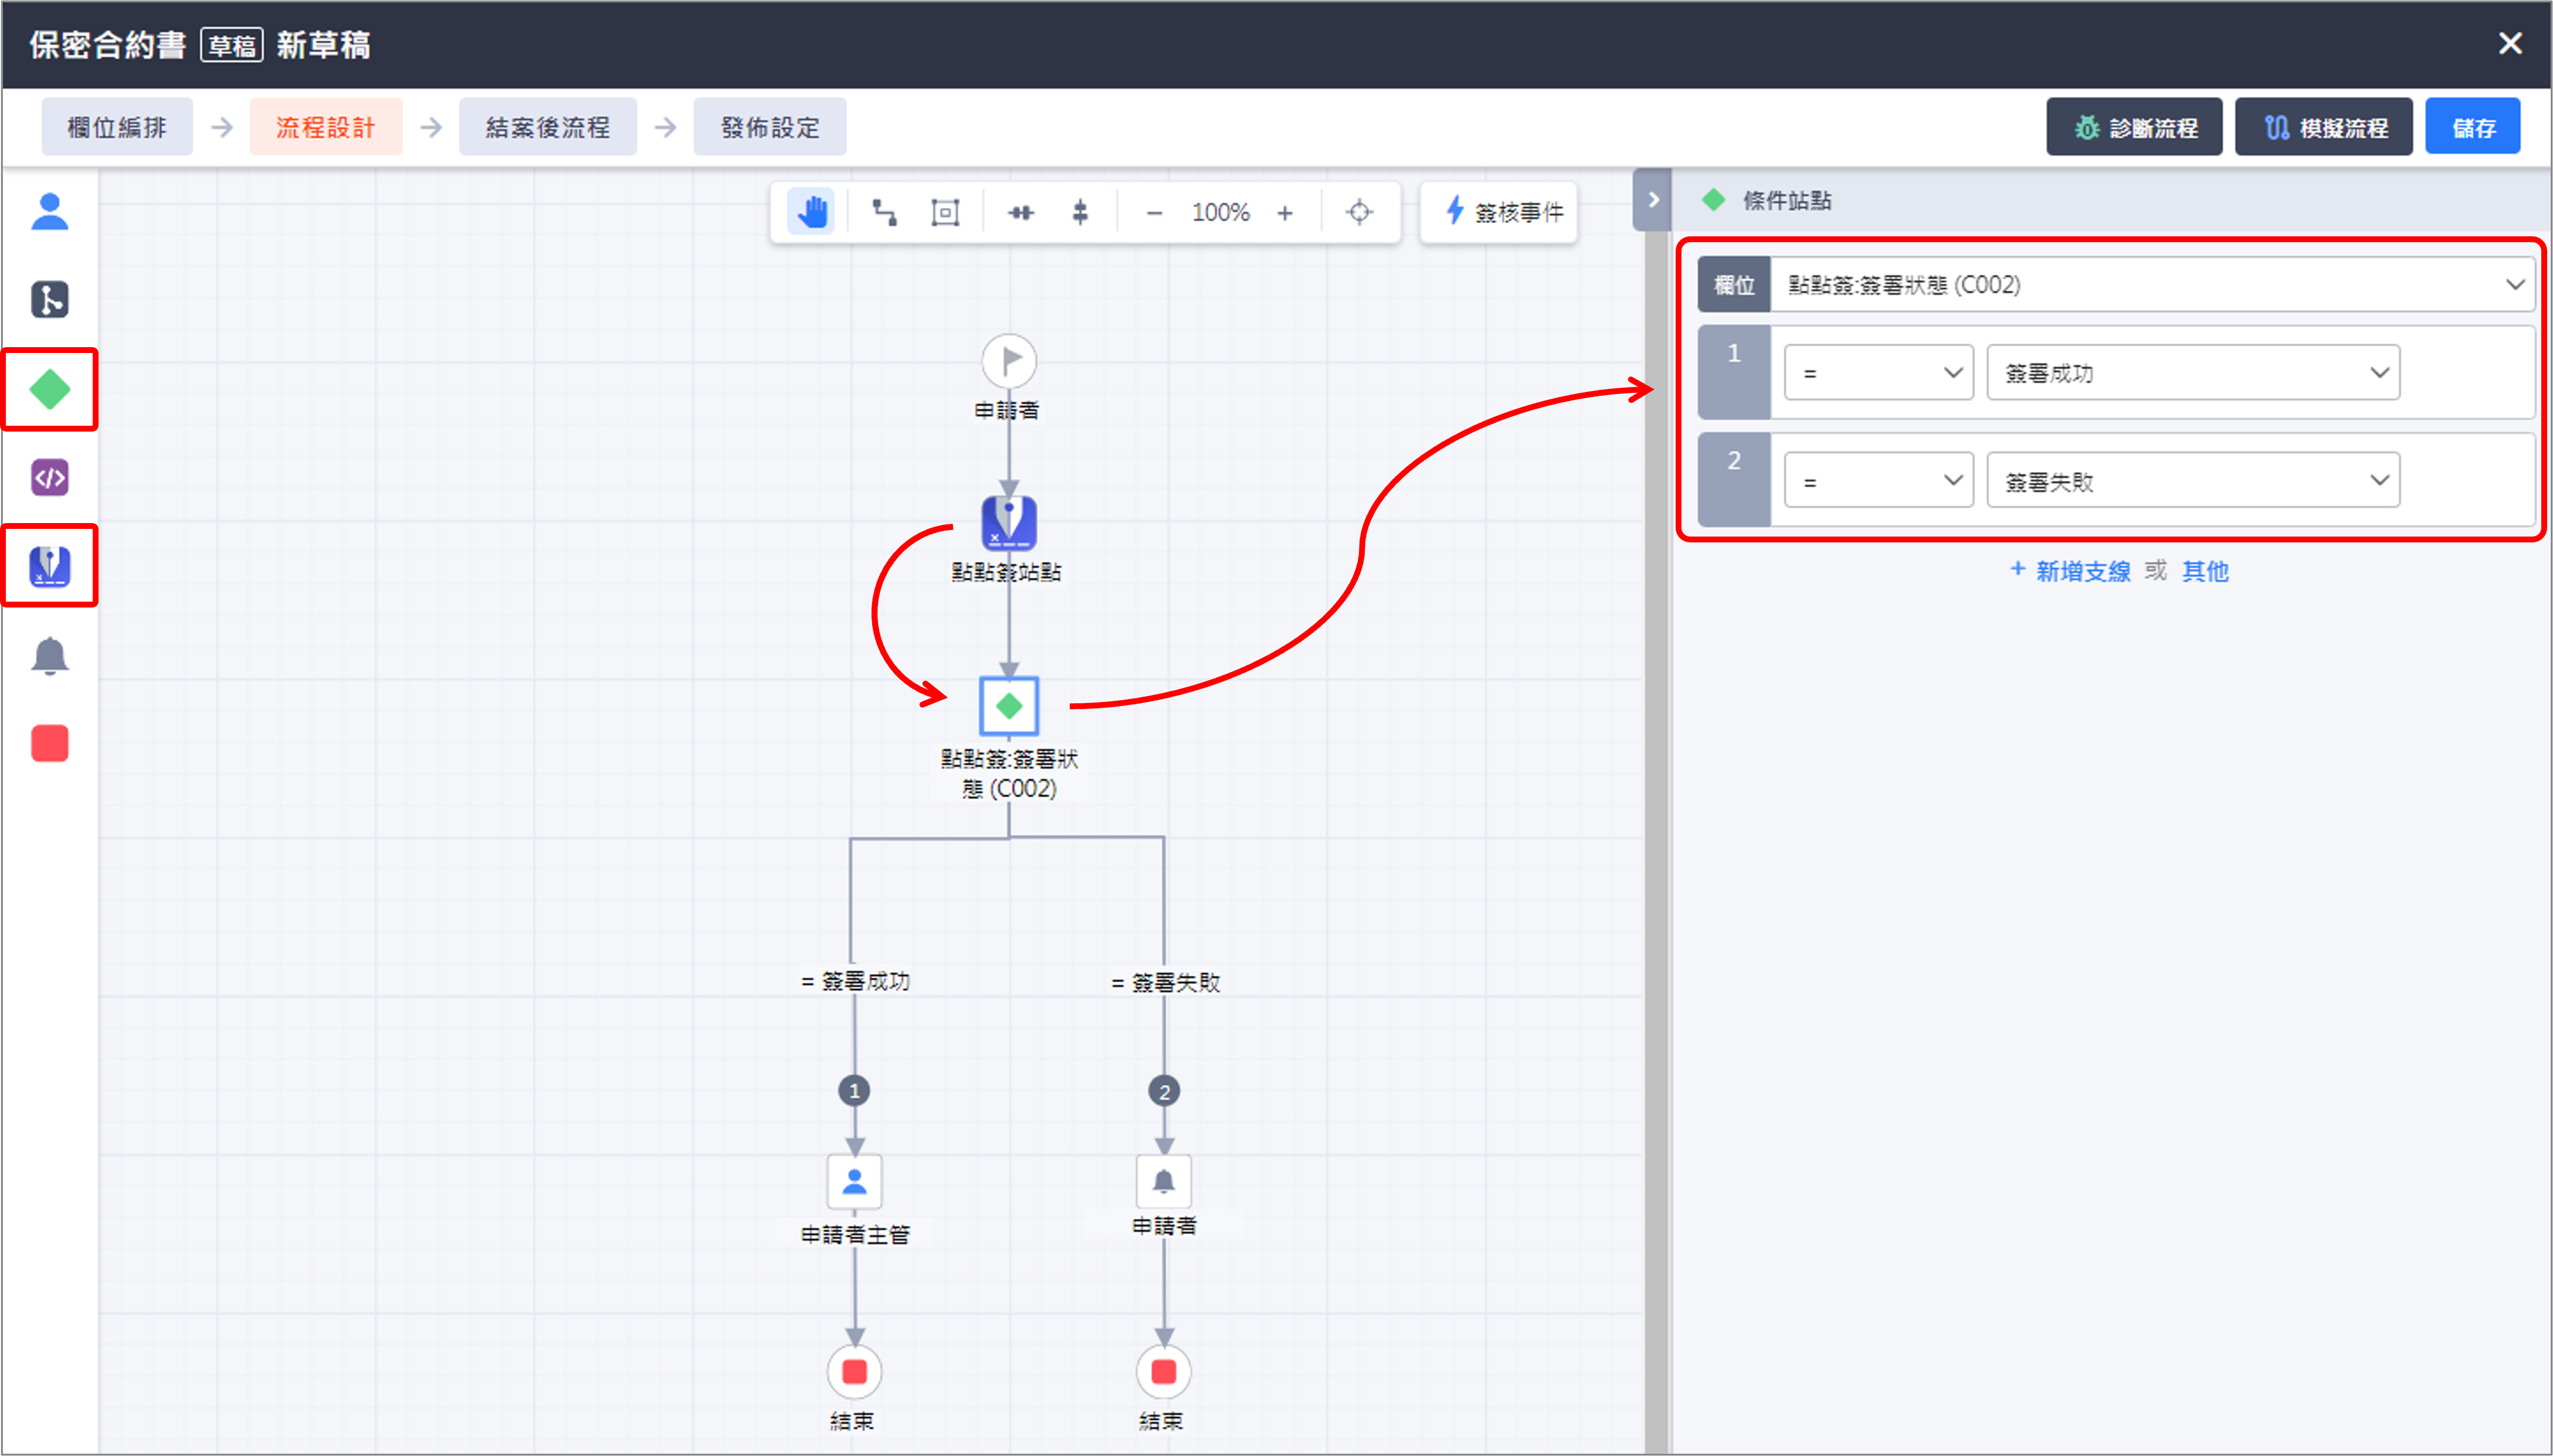Screen dimensions: 2553x1456
Task: Go to the 流程設計 step
Action: coord(326,127)
